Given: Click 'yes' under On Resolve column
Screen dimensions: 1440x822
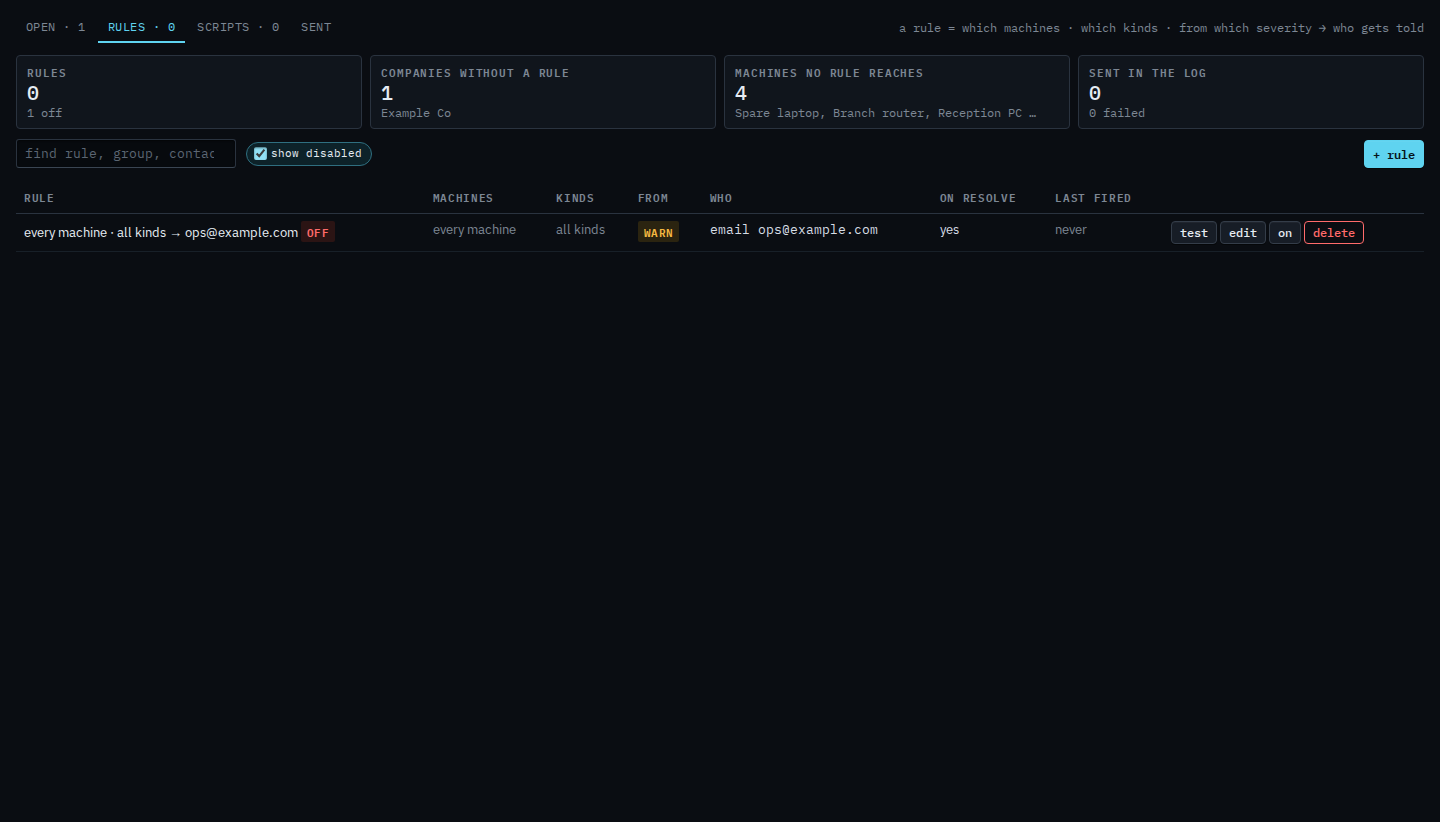Looking at the screenshot, I should [x=949, y=230].
